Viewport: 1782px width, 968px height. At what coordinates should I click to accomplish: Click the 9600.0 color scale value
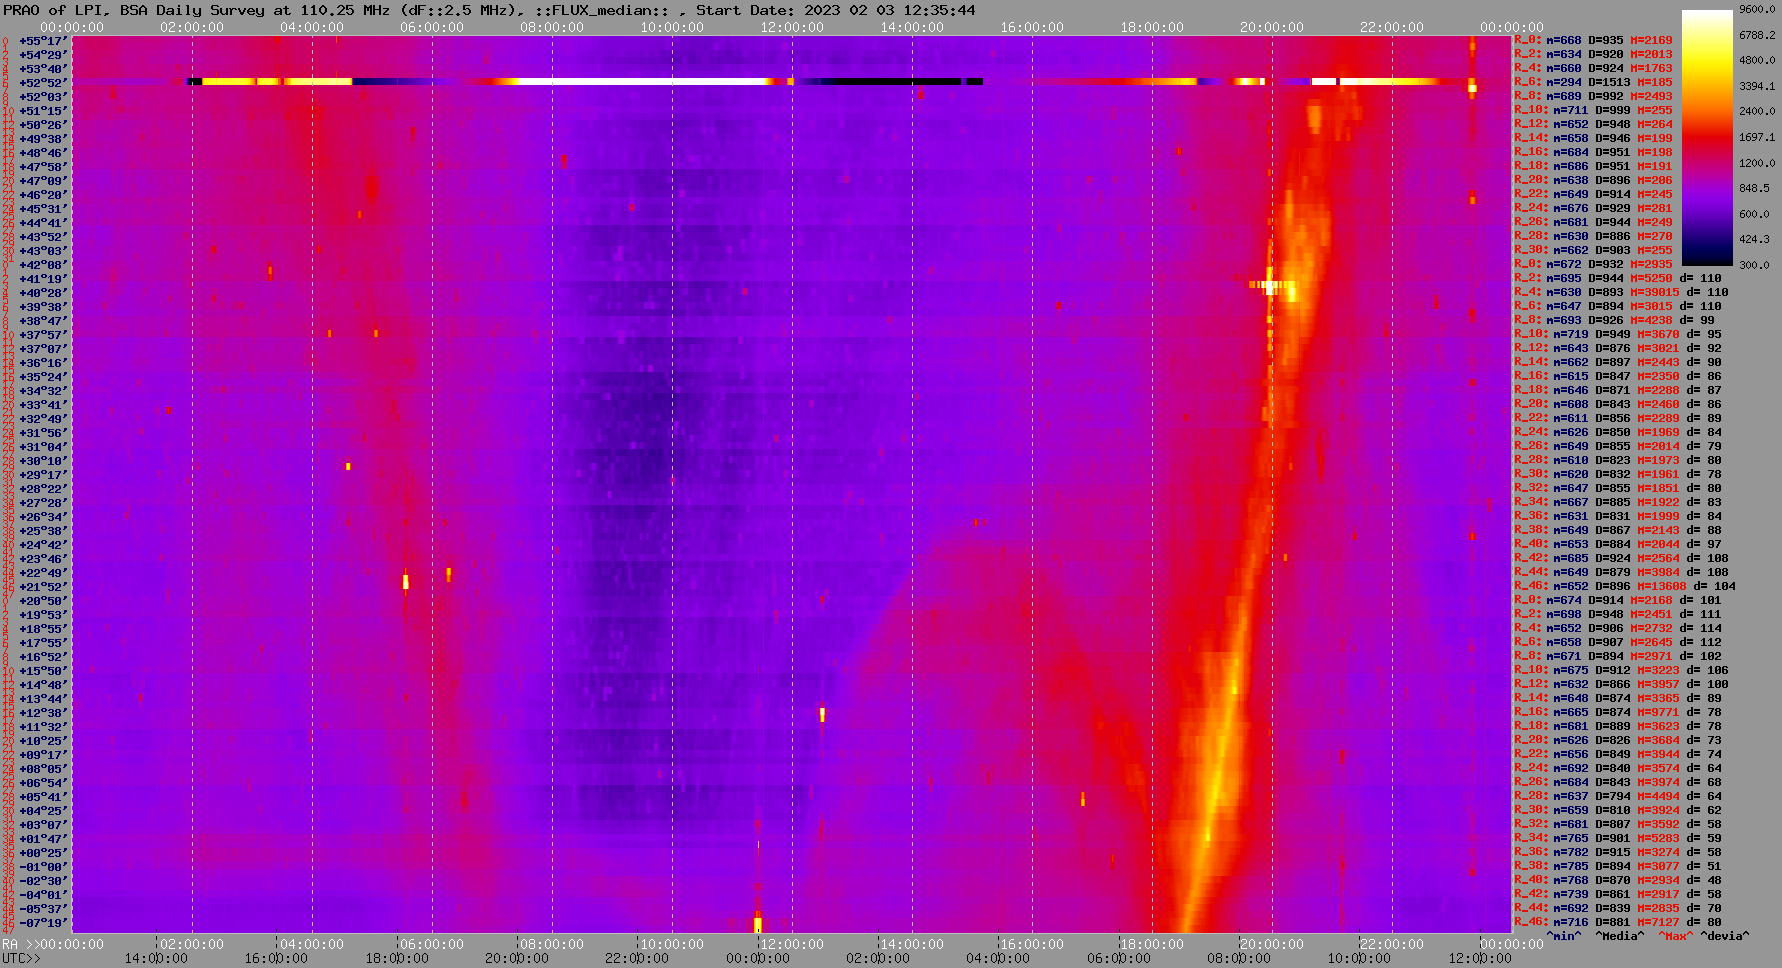1757,9
